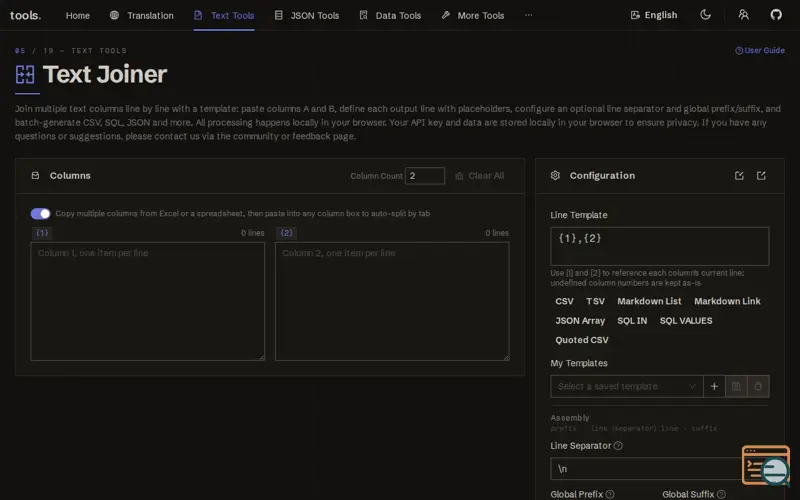The height and width of the screenshot is (500, 800).
Task: Click the delete template trash icon
Action: (x=758, y=386)
